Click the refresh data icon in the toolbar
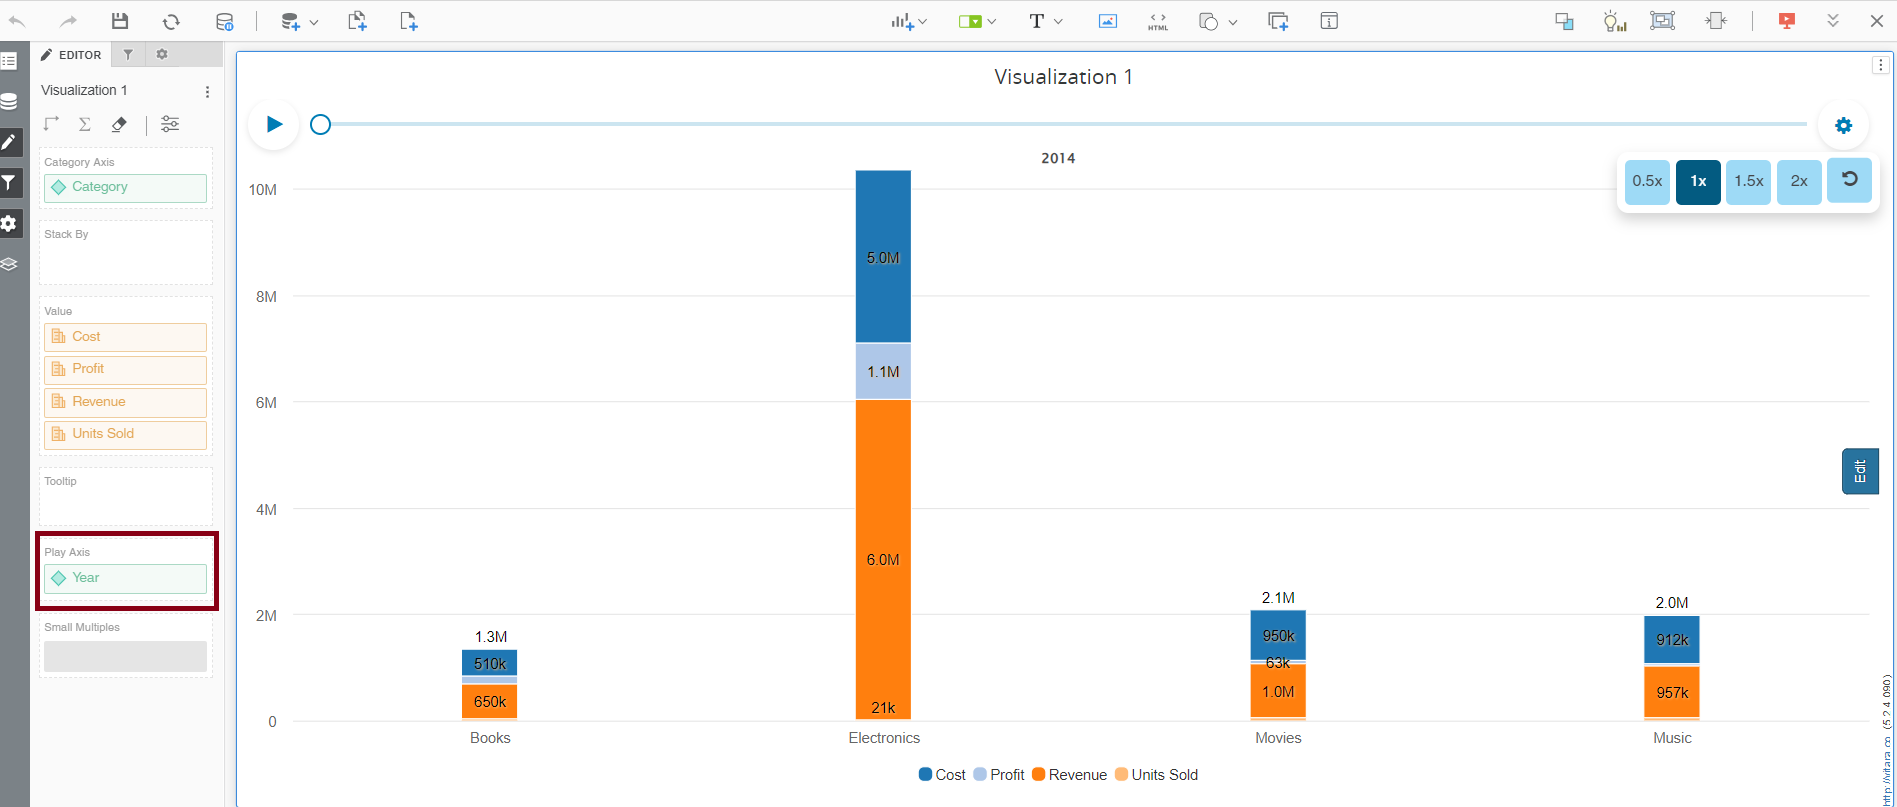The height and width of the screenshot is (807, 1897). click(171, 21)
